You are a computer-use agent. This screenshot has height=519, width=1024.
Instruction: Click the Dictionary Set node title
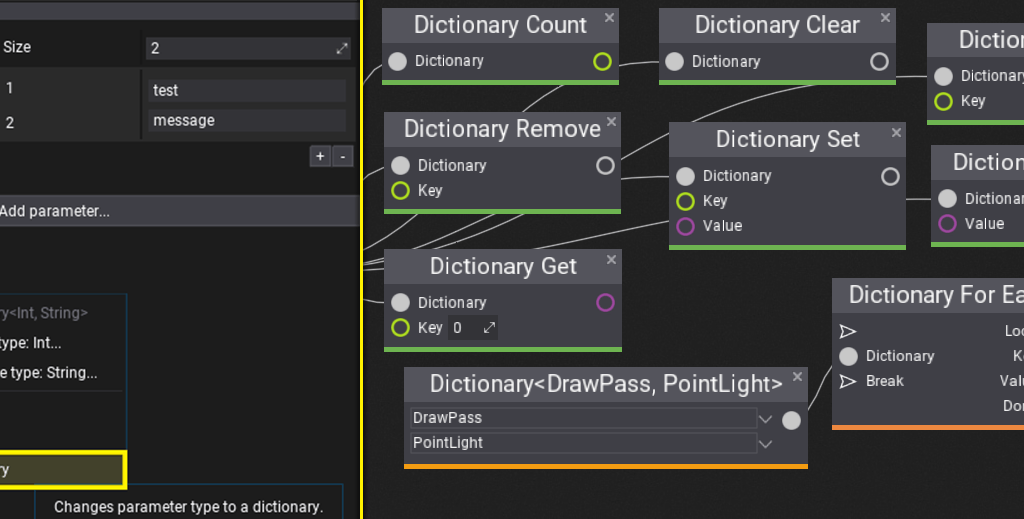click(x=788, y=139)
